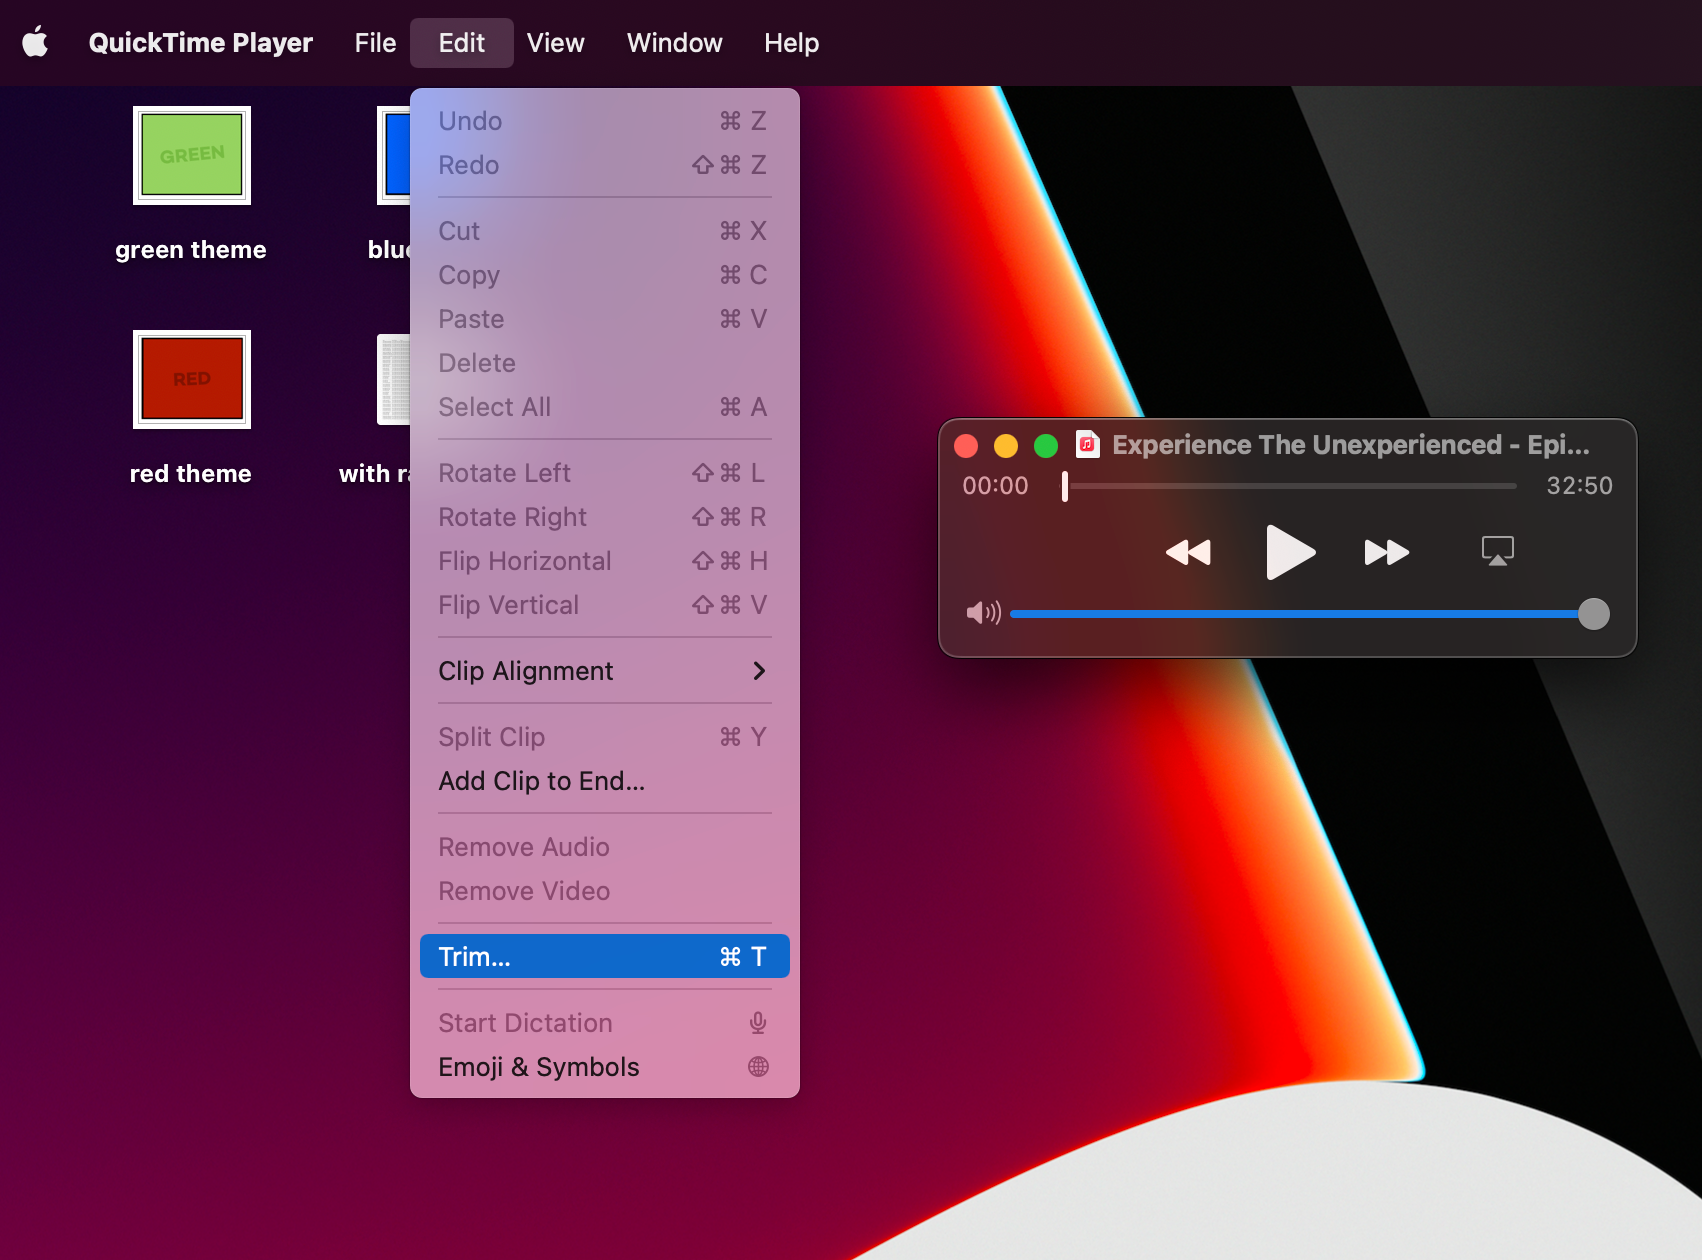
Task: Select the blue theme desktop icon
Action: click(x=394, y=155)
